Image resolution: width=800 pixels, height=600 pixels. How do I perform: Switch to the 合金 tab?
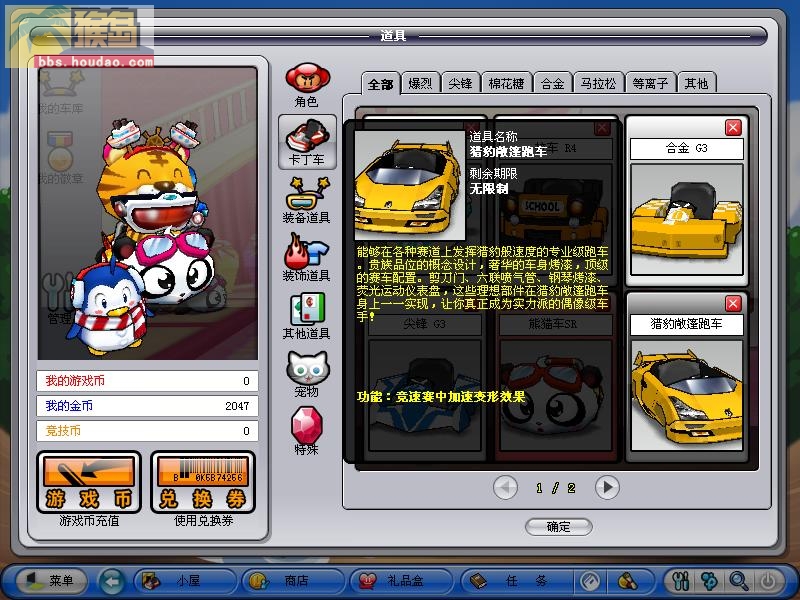coord(553,83)
